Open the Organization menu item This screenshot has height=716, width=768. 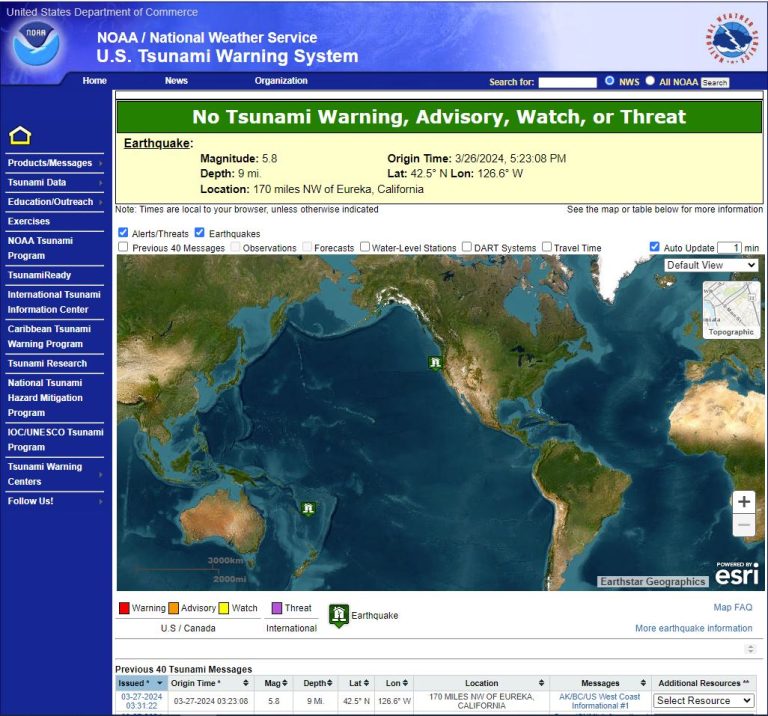(281, 81)
